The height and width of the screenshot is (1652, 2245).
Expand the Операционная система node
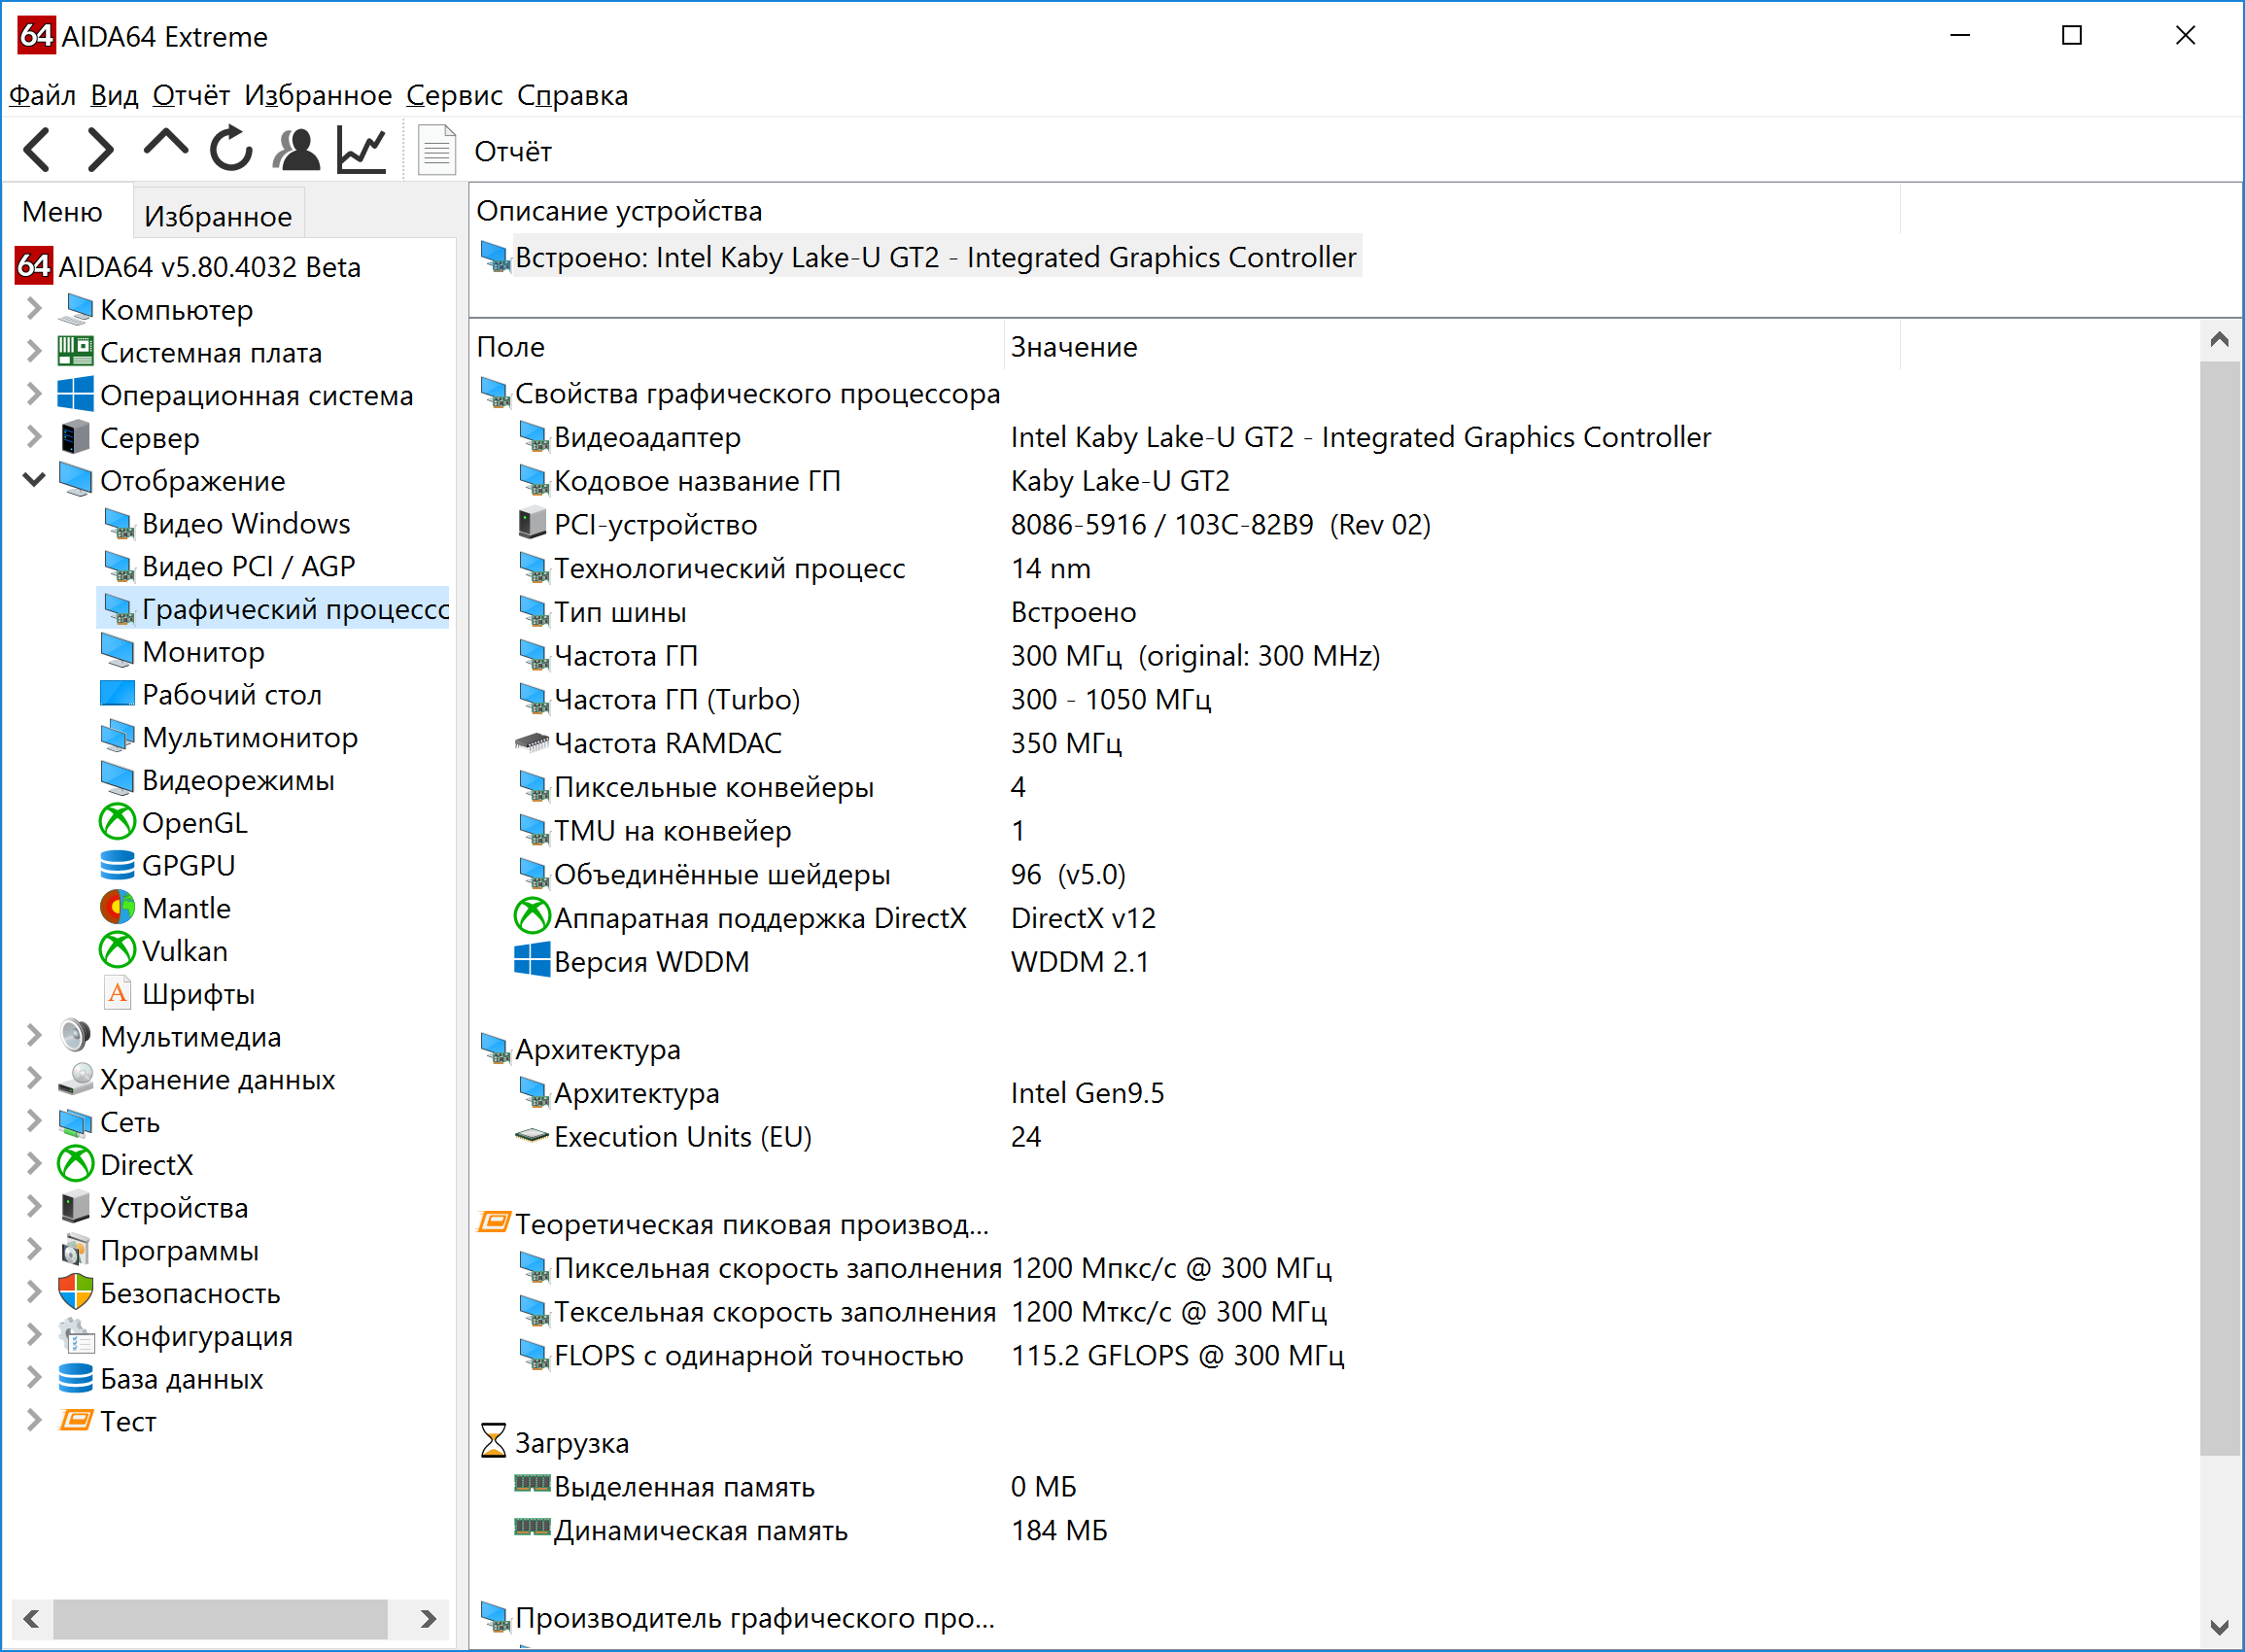[x=34, y=394]
